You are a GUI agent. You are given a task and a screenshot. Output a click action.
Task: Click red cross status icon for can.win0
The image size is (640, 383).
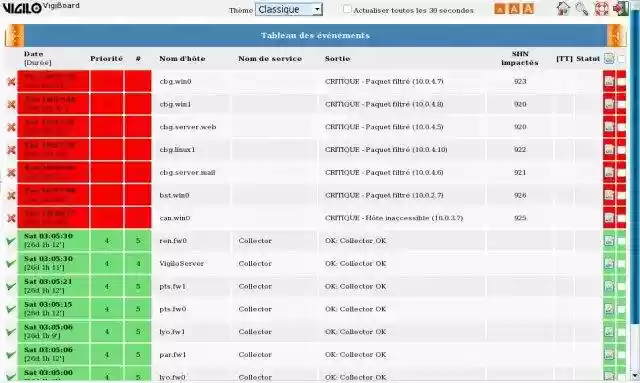(11, 218)
